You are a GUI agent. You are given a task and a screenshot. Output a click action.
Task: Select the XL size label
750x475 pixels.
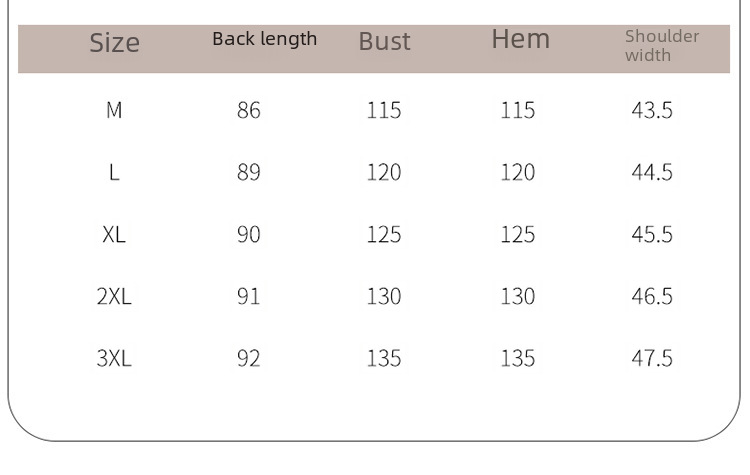click(x=114, y=234)
